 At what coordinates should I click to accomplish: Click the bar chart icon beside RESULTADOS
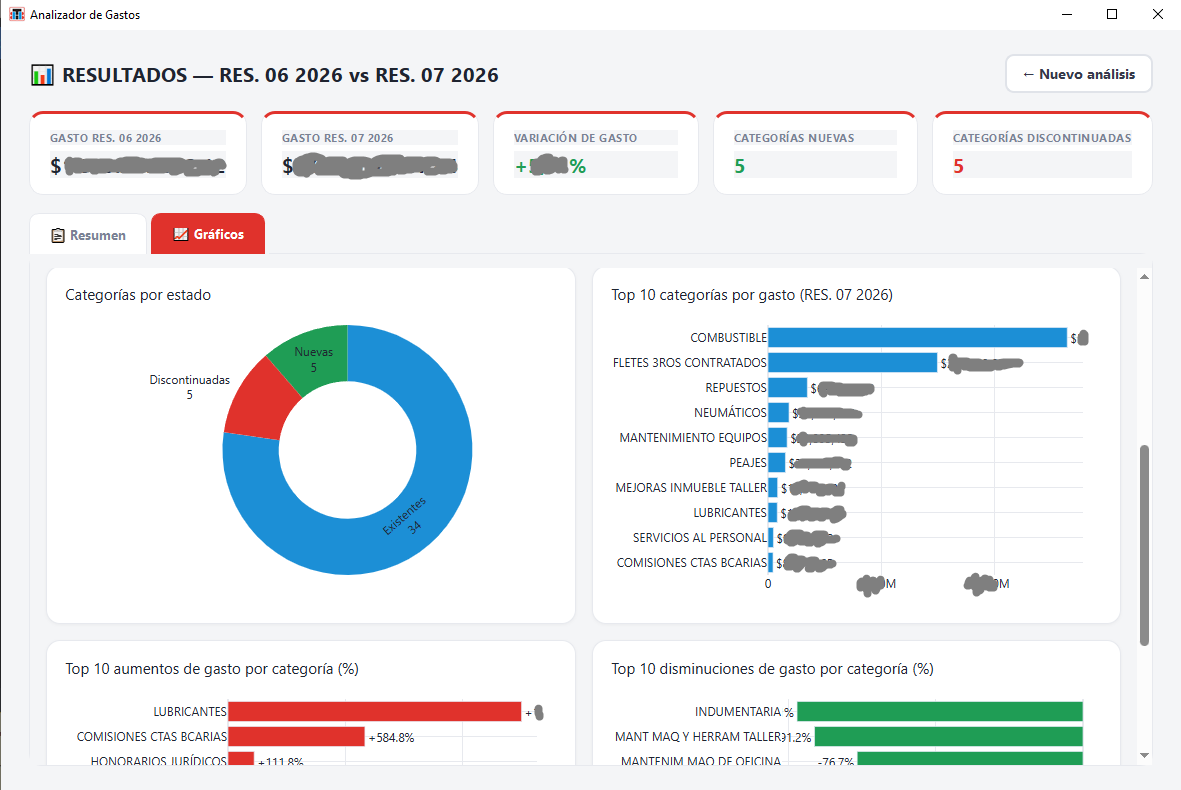pyautogui.click(x=42, y=75)
